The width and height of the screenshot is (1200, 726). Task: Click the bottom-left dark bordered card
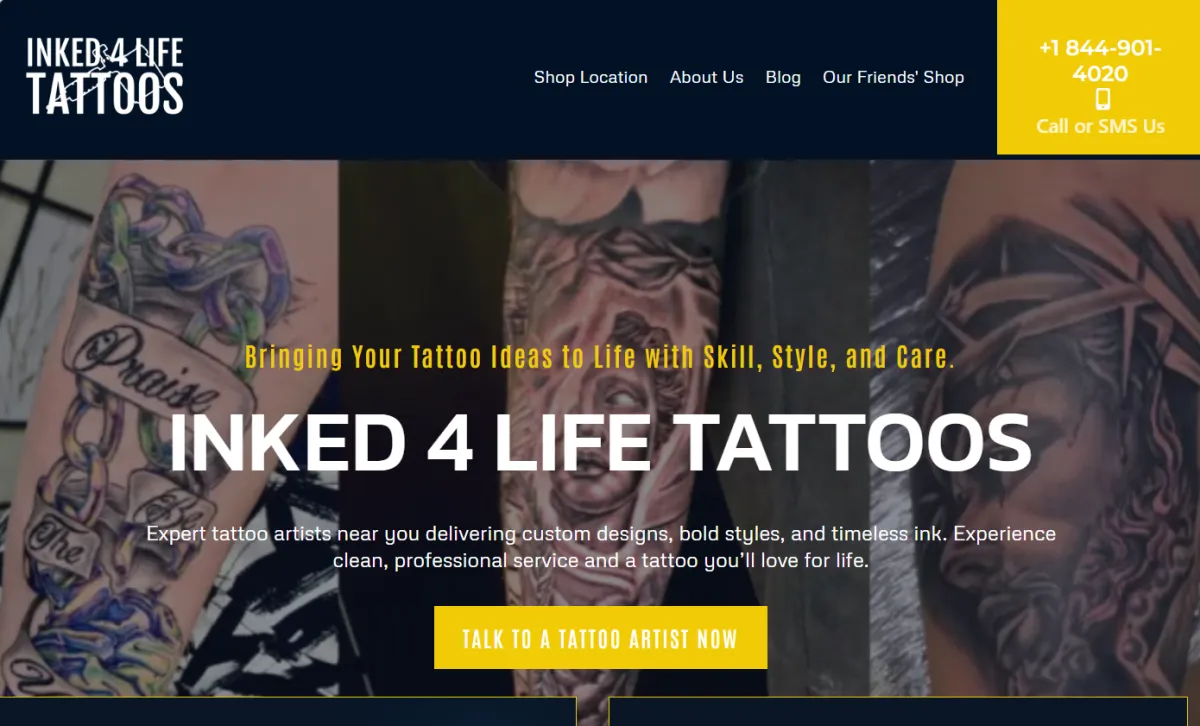288,711
